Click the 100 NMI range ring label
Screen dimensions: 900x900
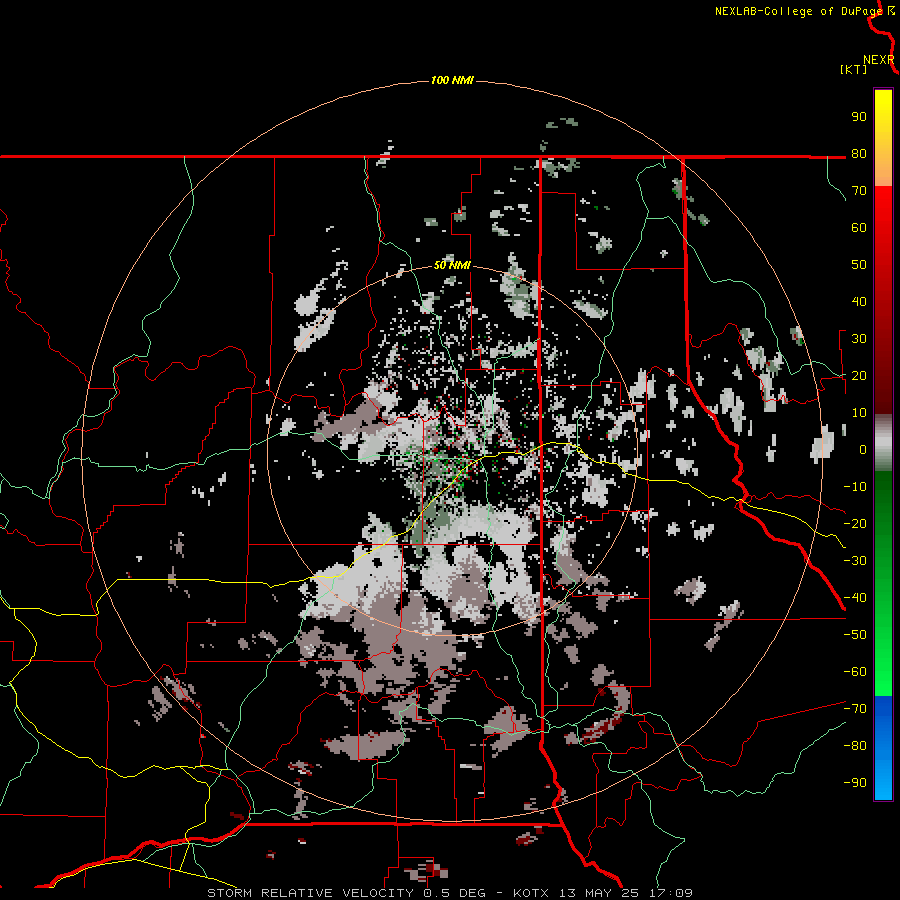(452, 80)
